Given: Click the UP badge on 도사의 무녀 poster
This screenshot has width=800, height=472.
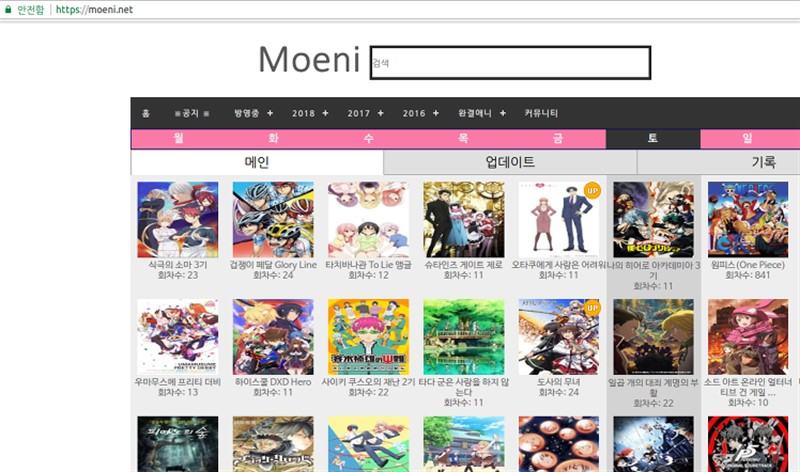Looking at the screenshot, I should (x=592, y=308).
